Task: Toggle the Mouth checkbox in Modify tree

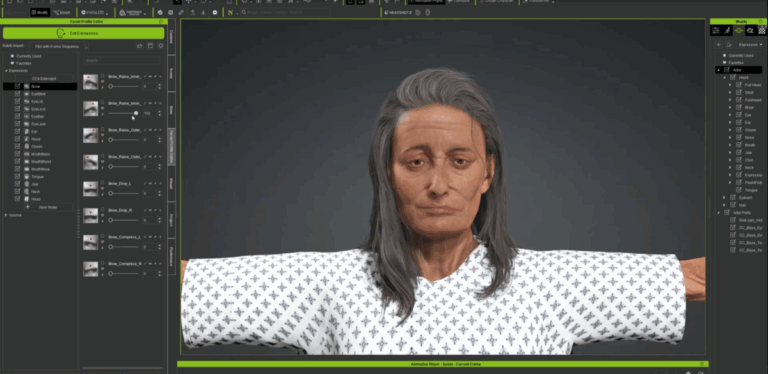Action: (x=739, y=145)
